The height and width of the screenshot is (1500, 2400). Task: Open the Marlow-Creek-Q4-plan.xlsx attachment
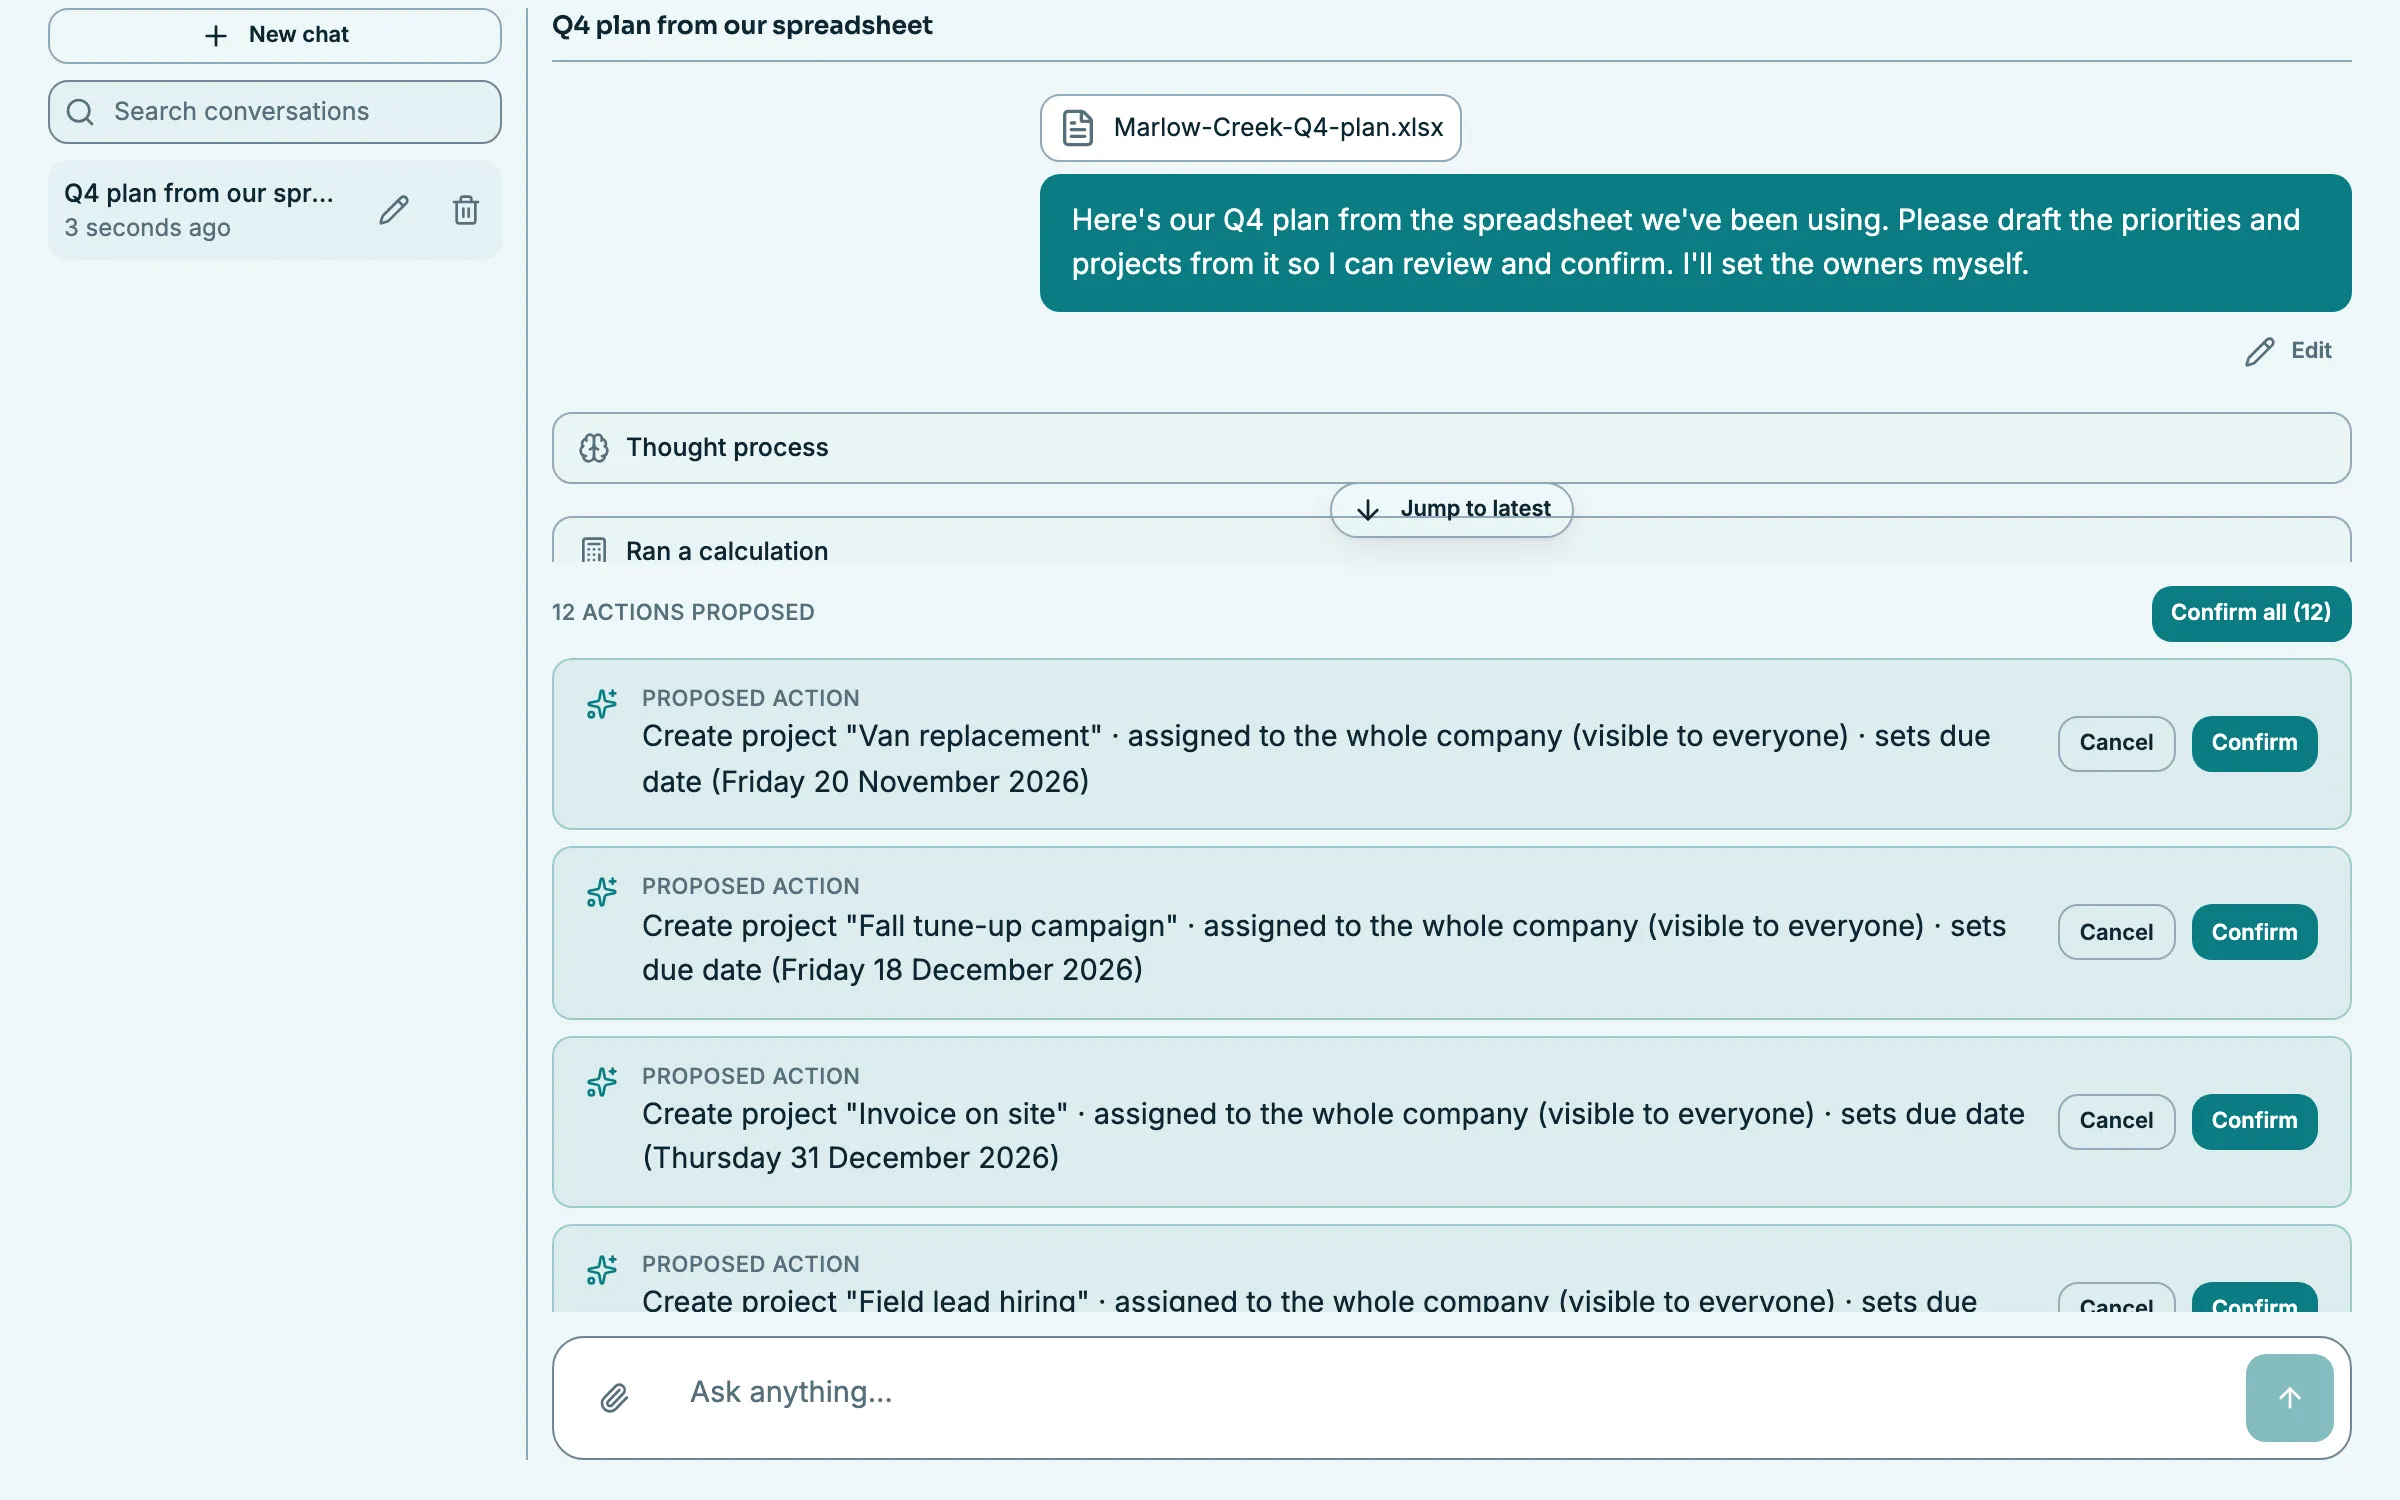1250,128
